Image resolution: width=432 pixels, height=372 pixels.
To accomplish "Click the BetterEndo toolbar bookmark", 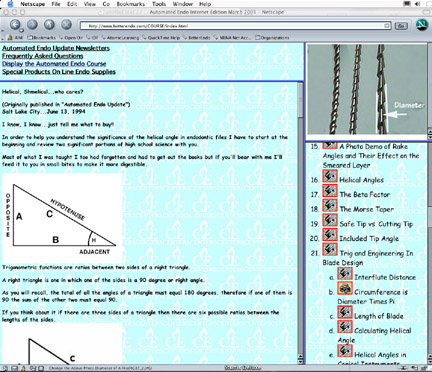I will (x=197, y=38).
